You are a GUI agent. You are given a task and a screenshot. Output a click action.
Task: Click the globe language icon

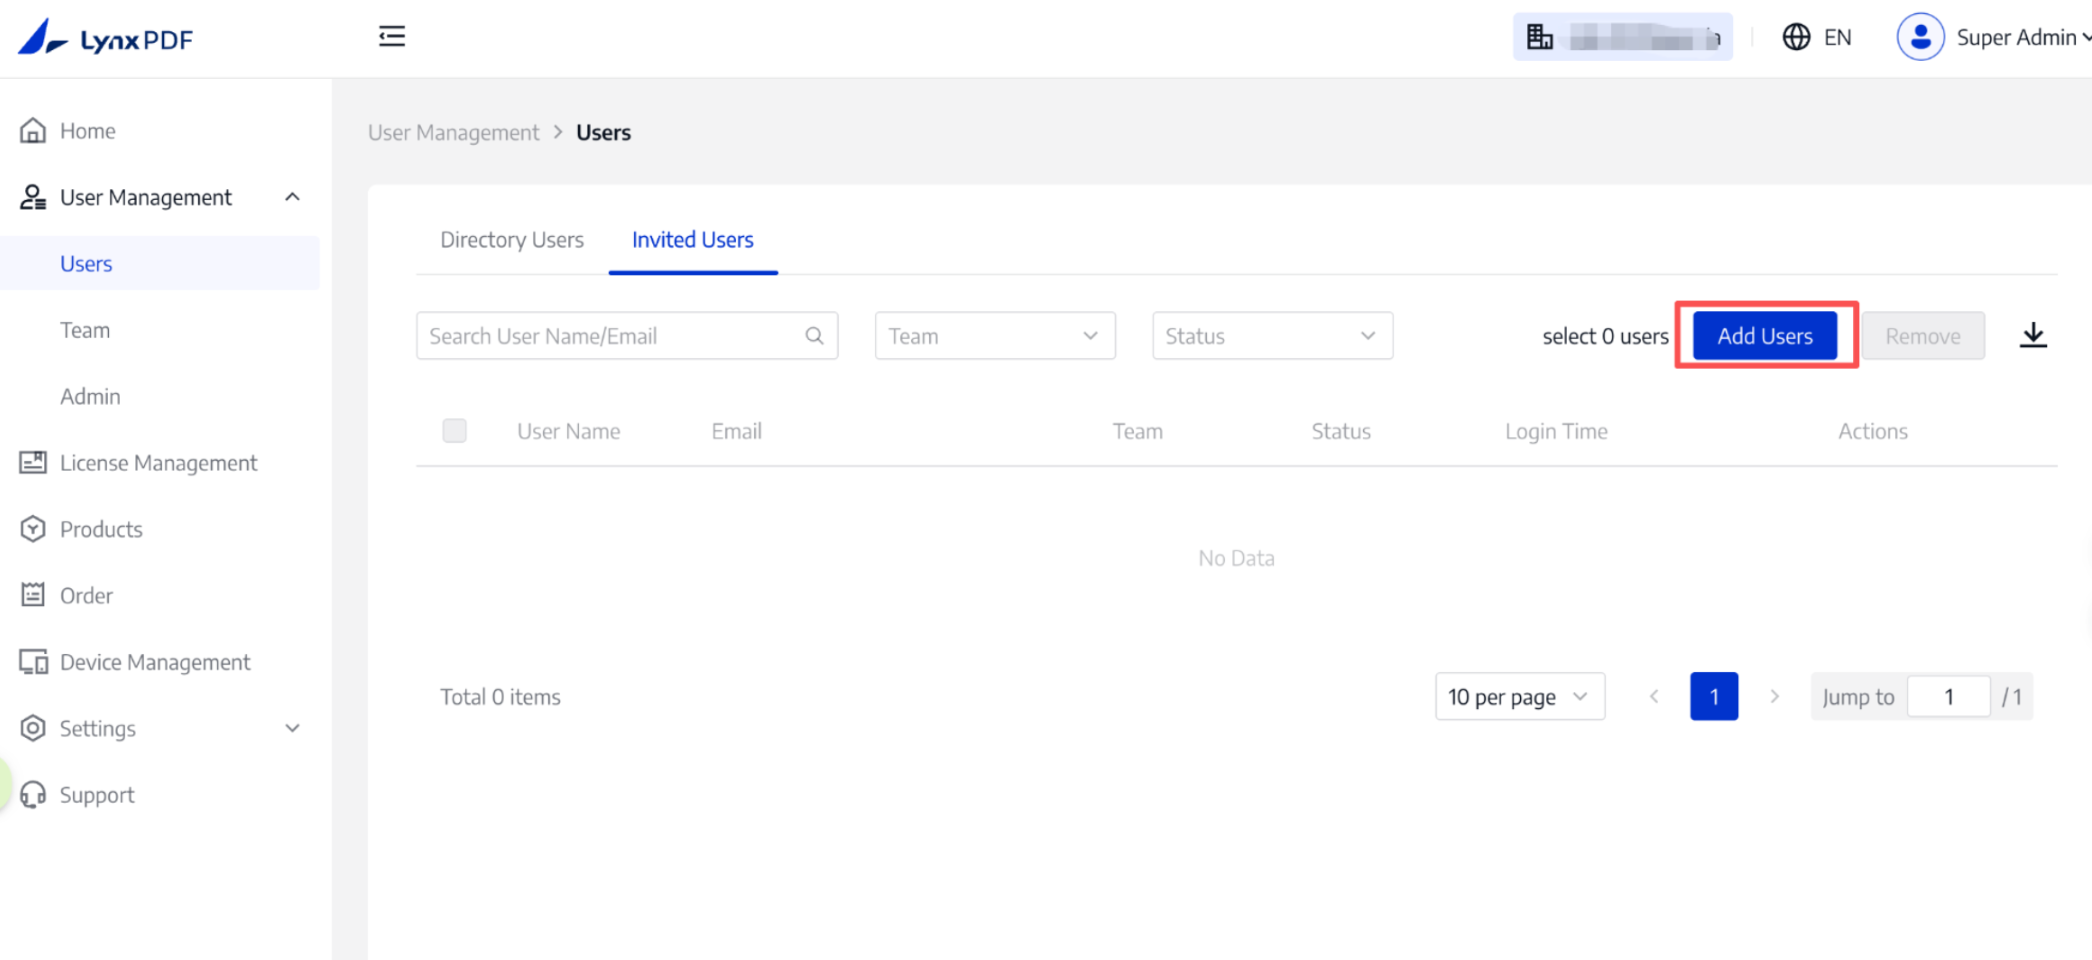(x=1796, y=37)
